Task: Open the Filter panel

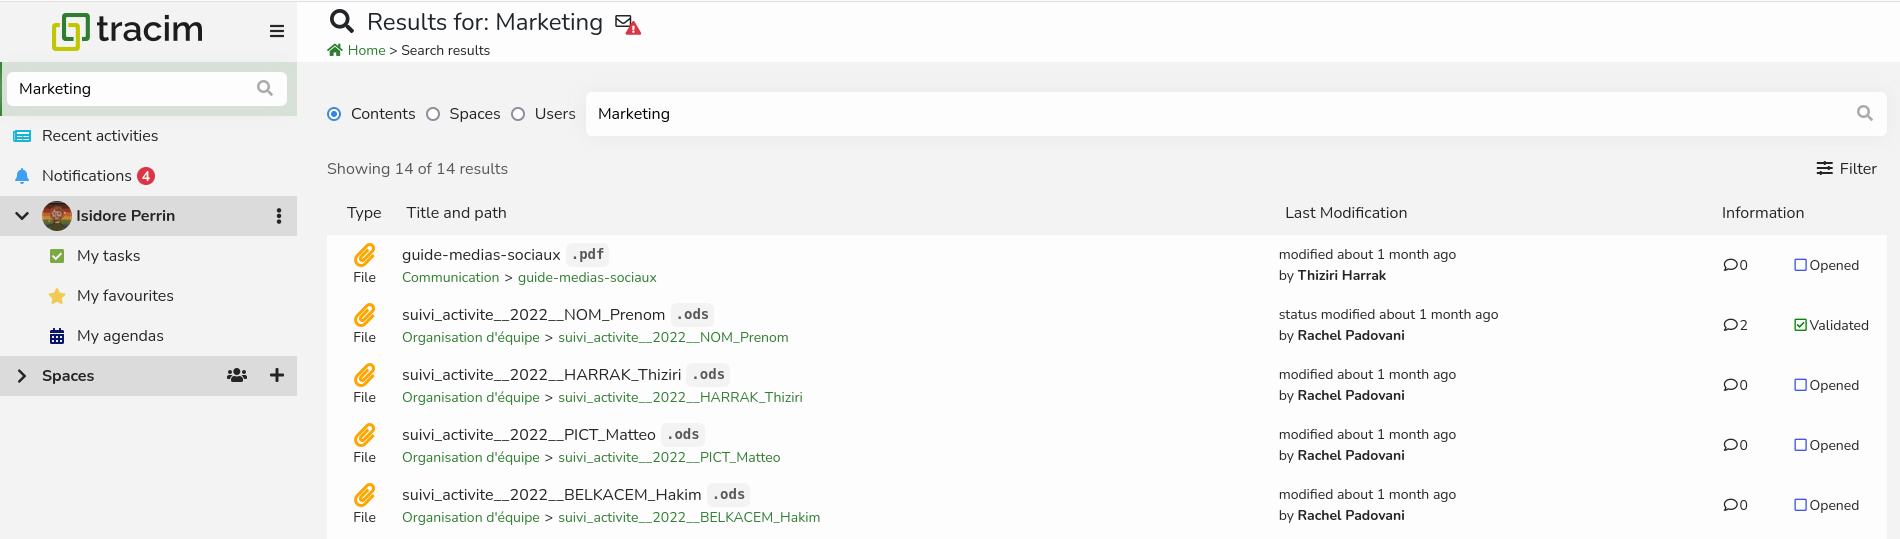Action: [1846, 168]
